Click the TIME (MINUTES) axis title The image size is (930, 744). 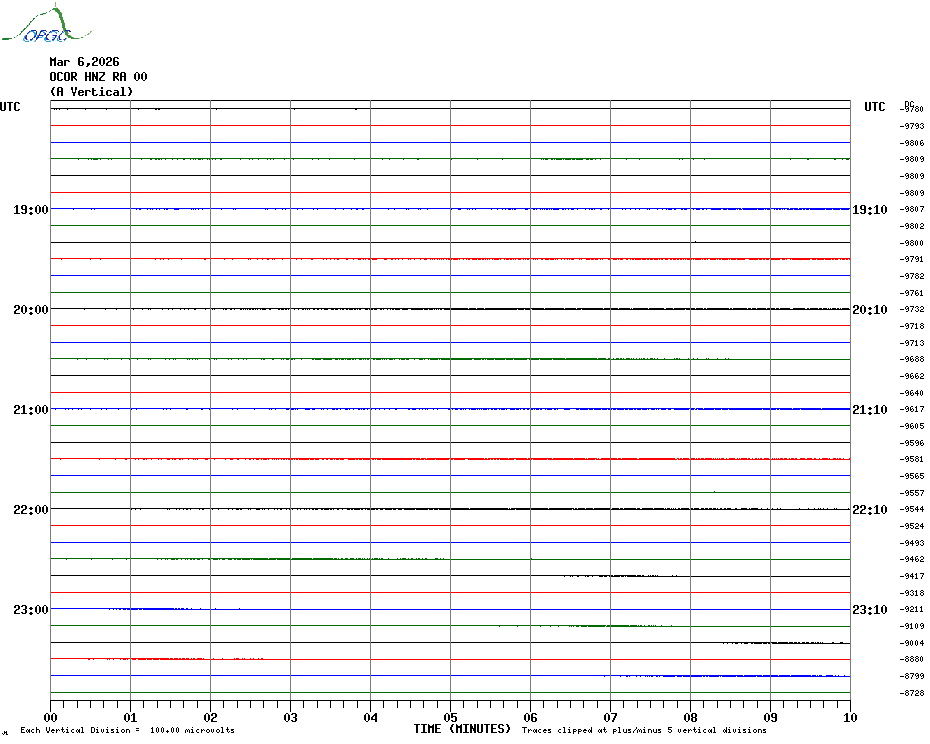tap(462, 729)
